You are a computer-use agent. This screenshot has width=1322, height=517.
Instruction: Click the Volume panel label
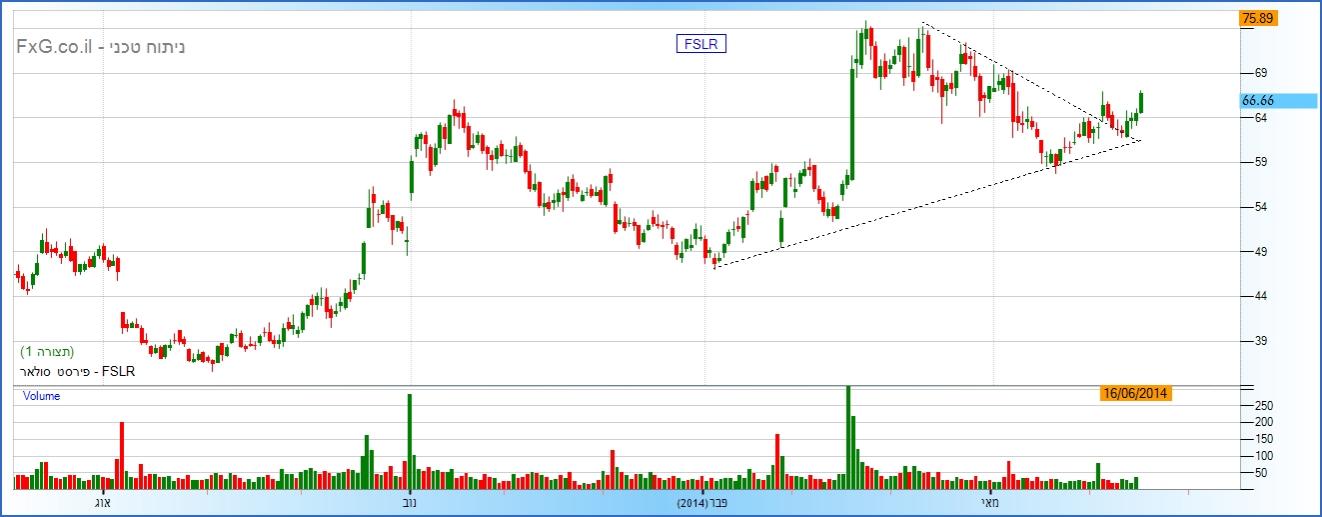[42, 396]
